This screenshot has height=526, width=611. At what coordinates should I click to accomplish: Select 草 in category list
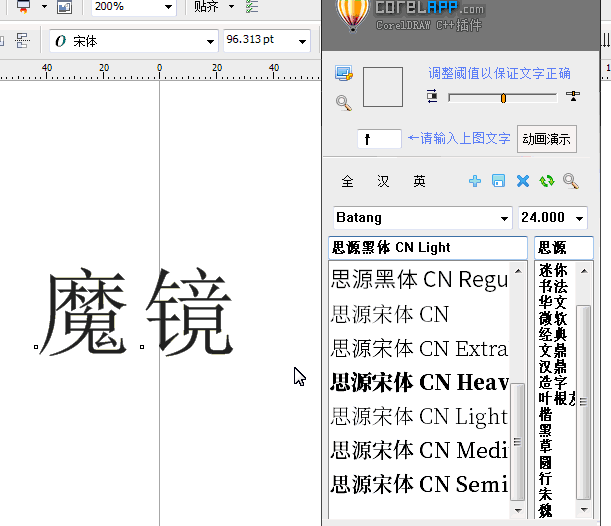click(546, 447)
